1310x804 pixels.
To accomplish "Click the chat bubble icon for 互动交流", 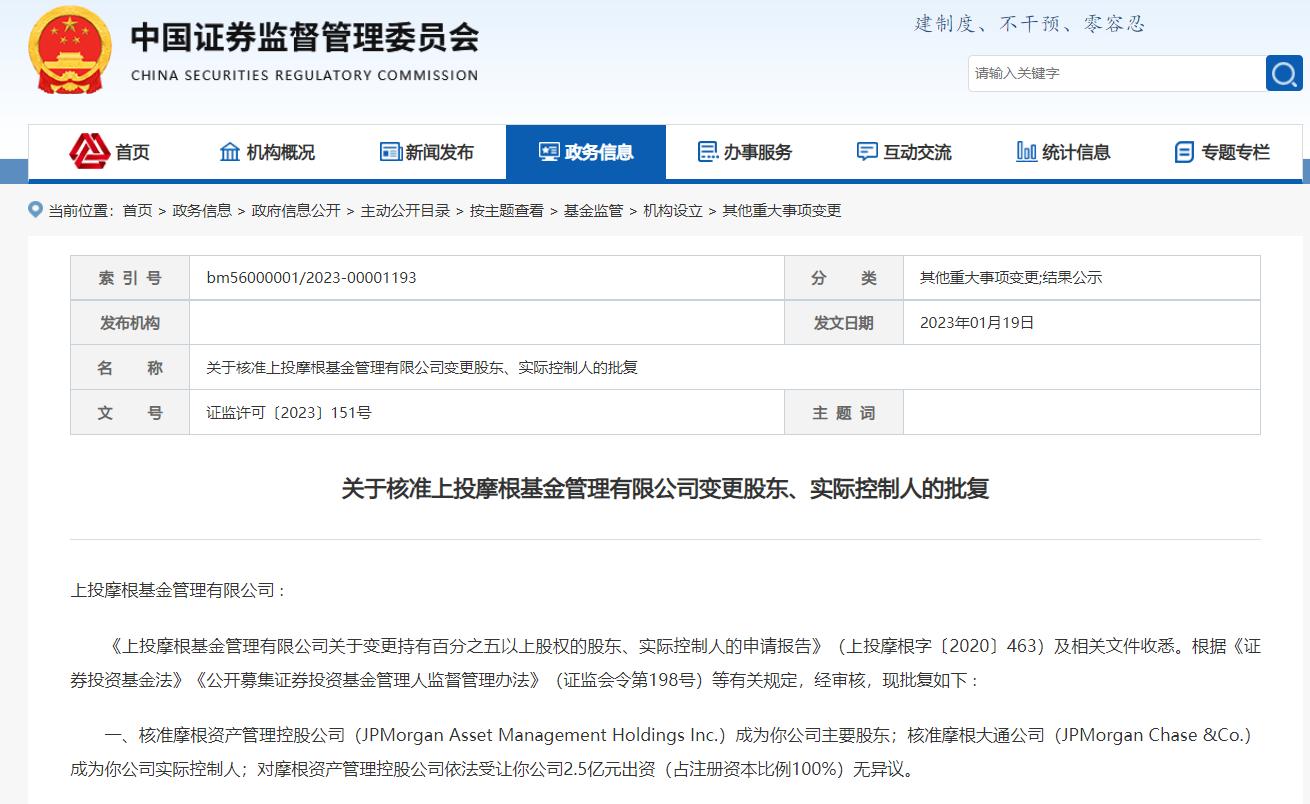I will tap(867, 151).
